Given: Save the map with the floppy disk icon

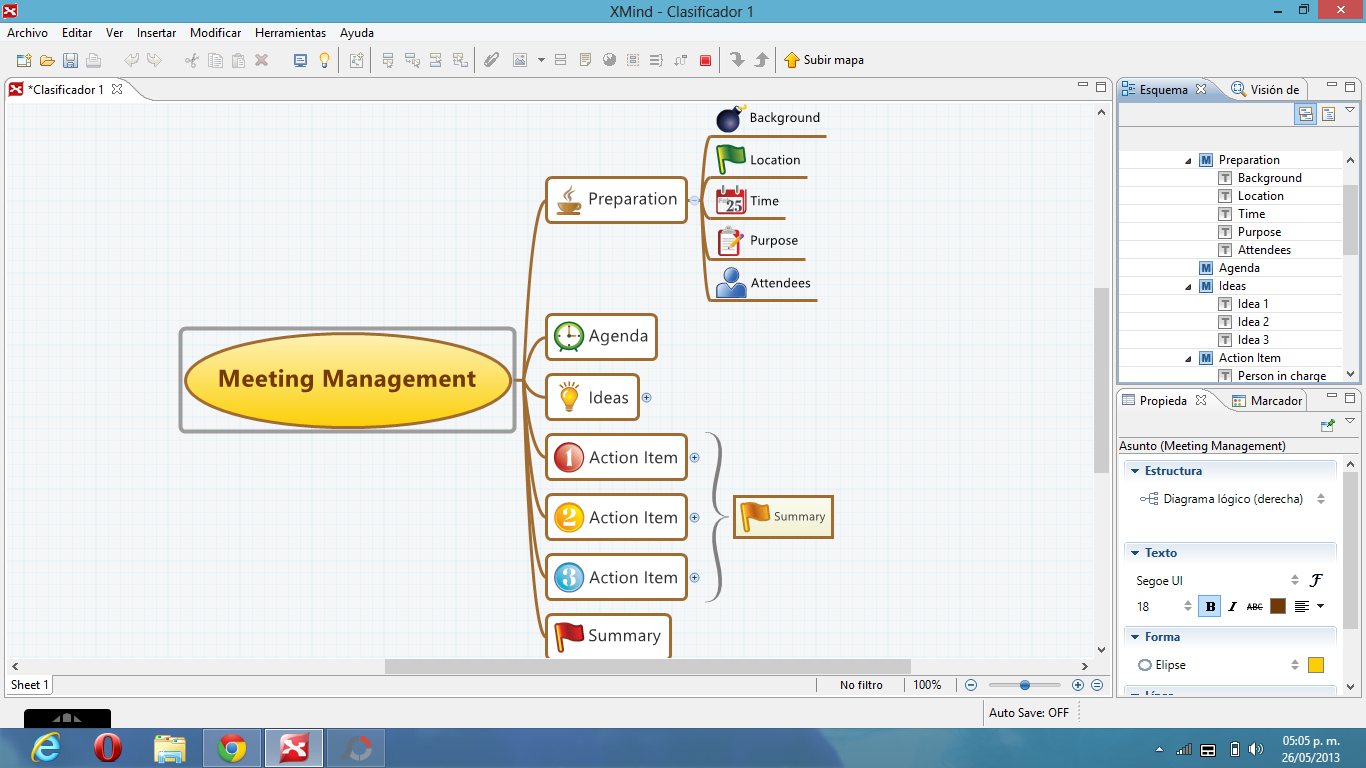Looking at the screenshot, I should 70,60.
